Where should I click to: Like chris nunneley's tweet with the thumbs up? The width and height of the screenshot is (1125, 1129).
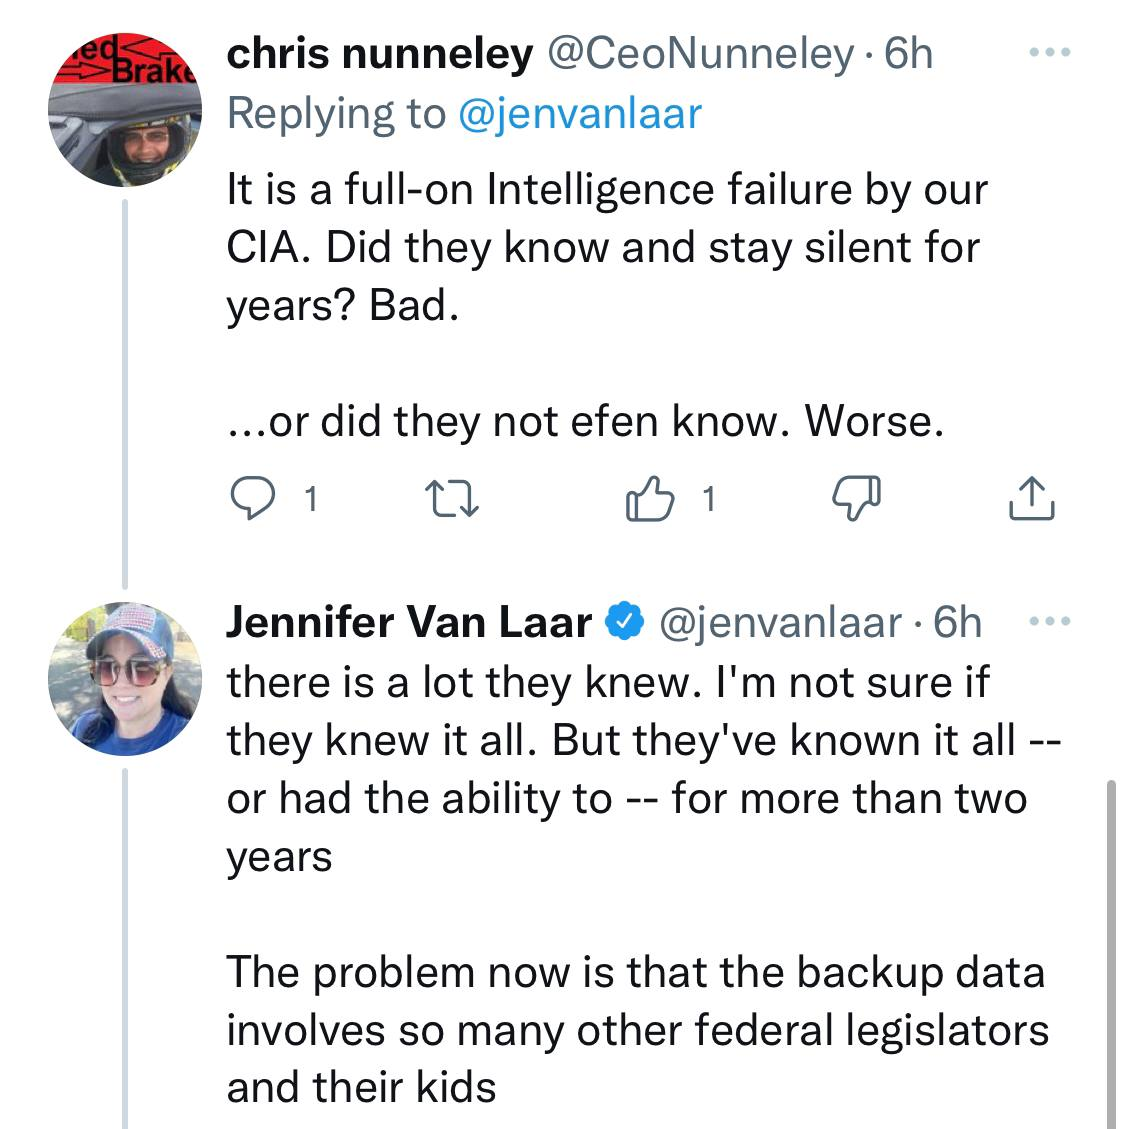649,498
